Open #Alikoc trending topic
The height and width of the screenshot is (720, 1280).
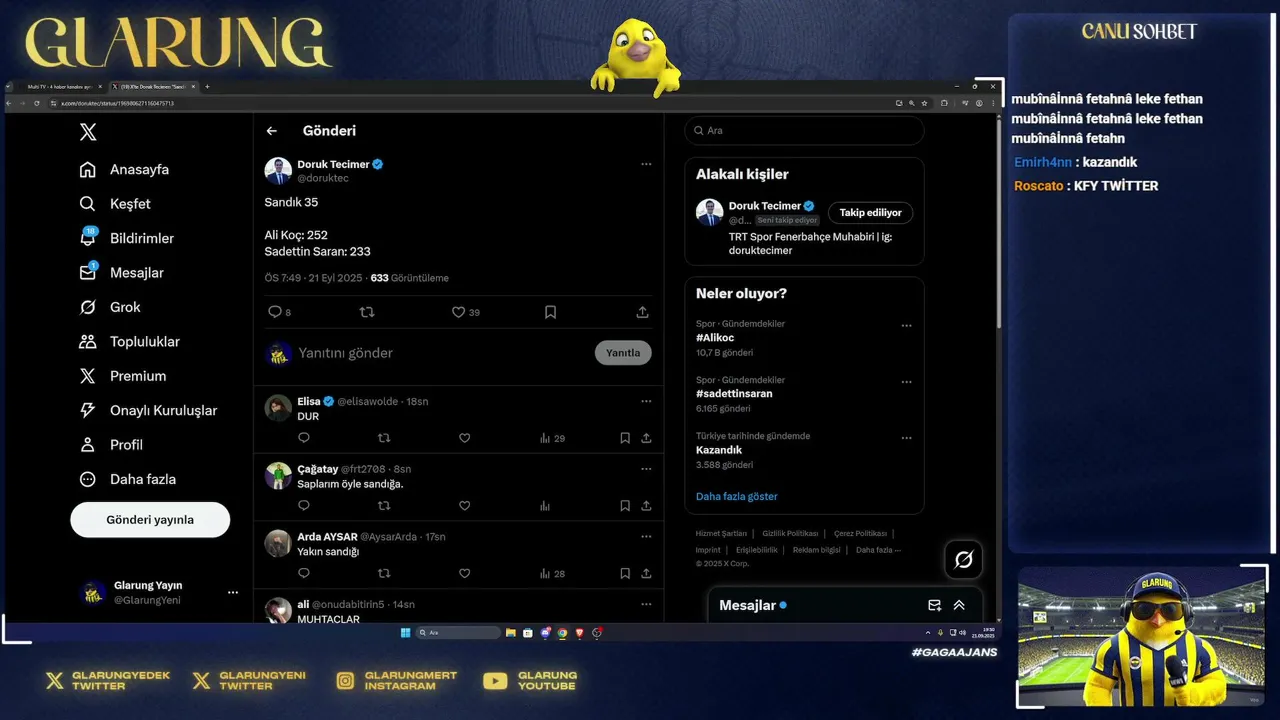[715, 338]
